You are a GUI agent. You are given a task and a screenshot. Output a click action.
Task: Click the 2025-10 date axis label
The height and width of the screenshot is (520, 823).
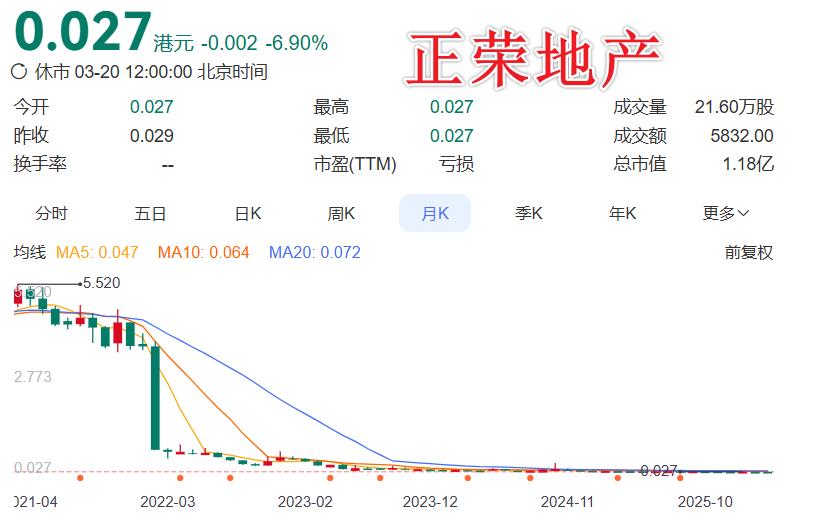pyautogui.click(x=705, y=502)
